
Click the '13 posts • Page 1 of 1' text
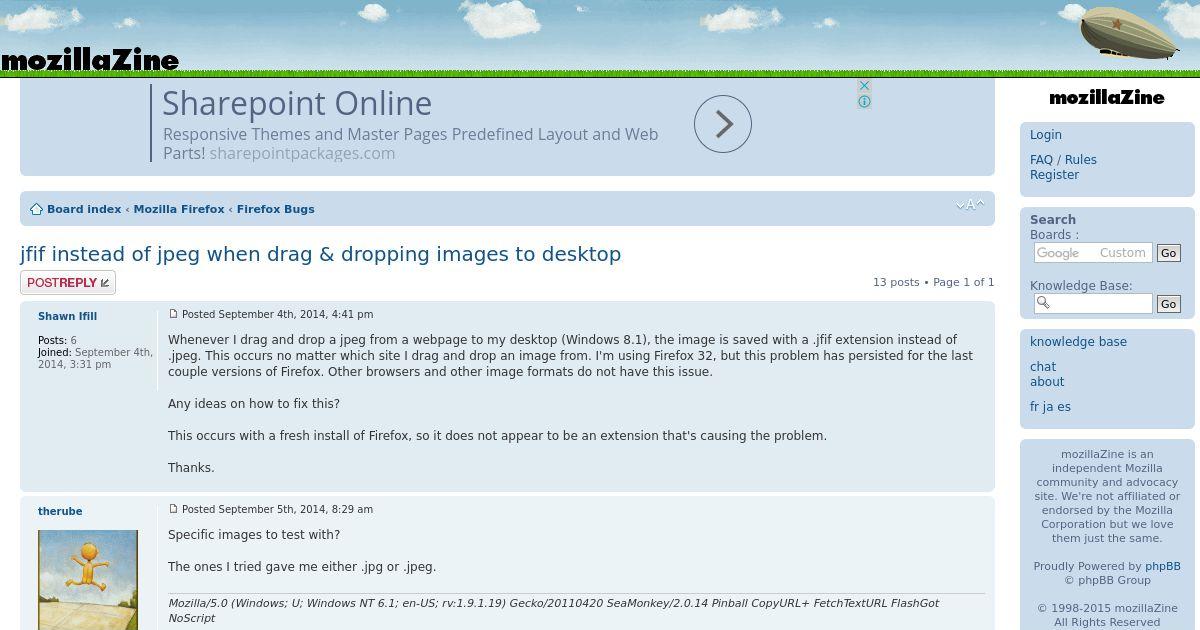click(933, 282)
